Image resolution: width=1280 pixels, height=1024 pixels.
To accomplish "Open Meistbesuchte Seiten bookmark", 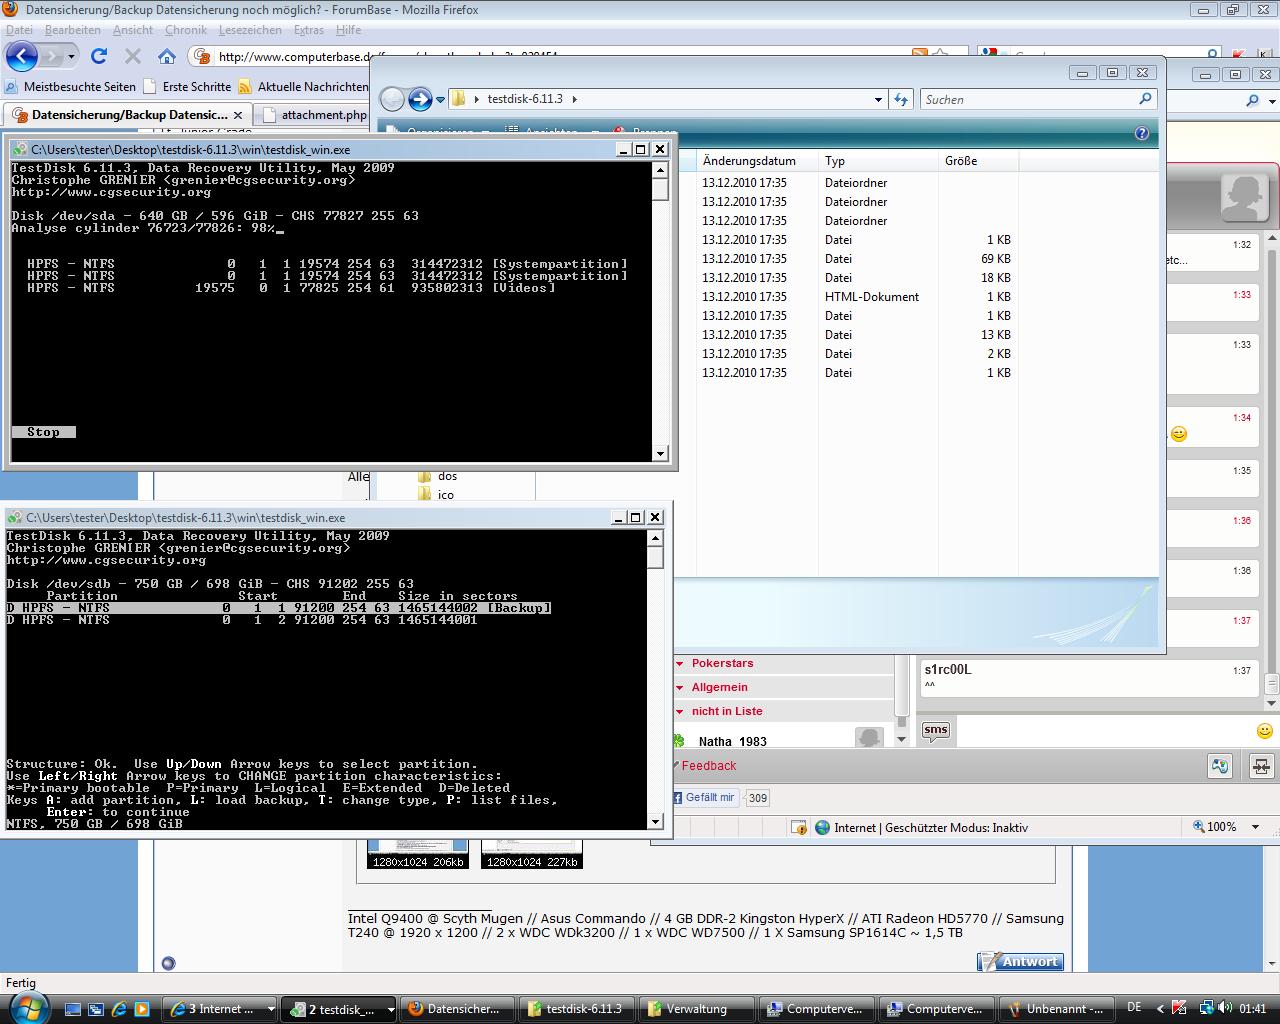I will click(x=70, y=87).
